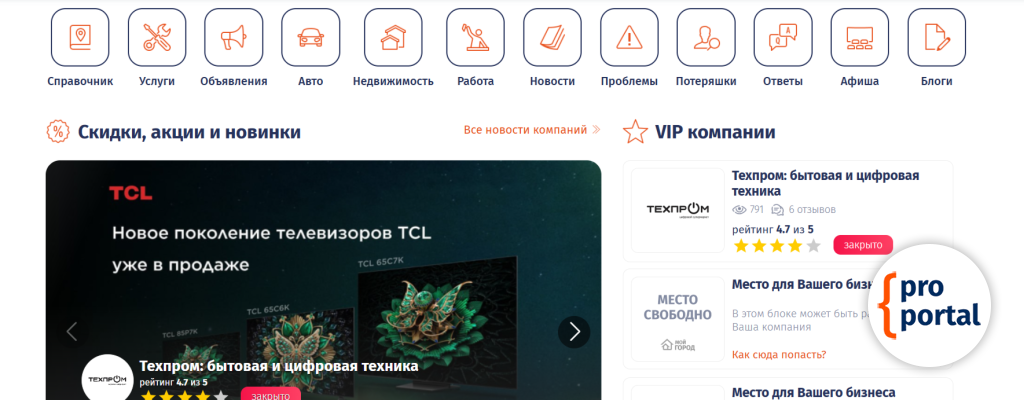
Task: Open the Проблемы warning triangle icon
Action: pos(630,37)
